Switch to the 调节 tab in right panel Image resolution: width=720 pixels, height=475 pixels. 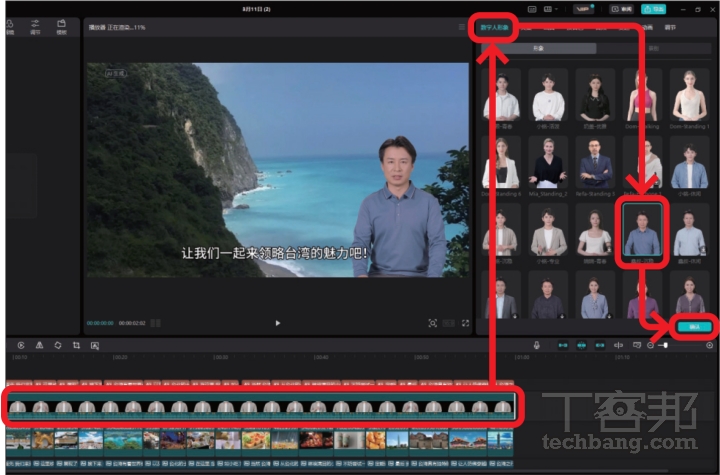coord(670,28)
